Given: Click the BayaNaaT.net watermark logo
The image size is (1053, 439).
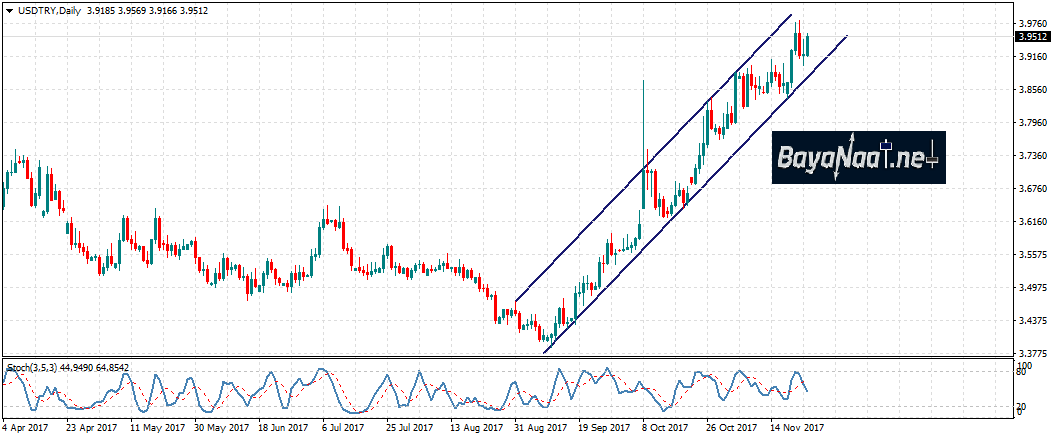Looking at the screenshot, I should tap(858, 158).
